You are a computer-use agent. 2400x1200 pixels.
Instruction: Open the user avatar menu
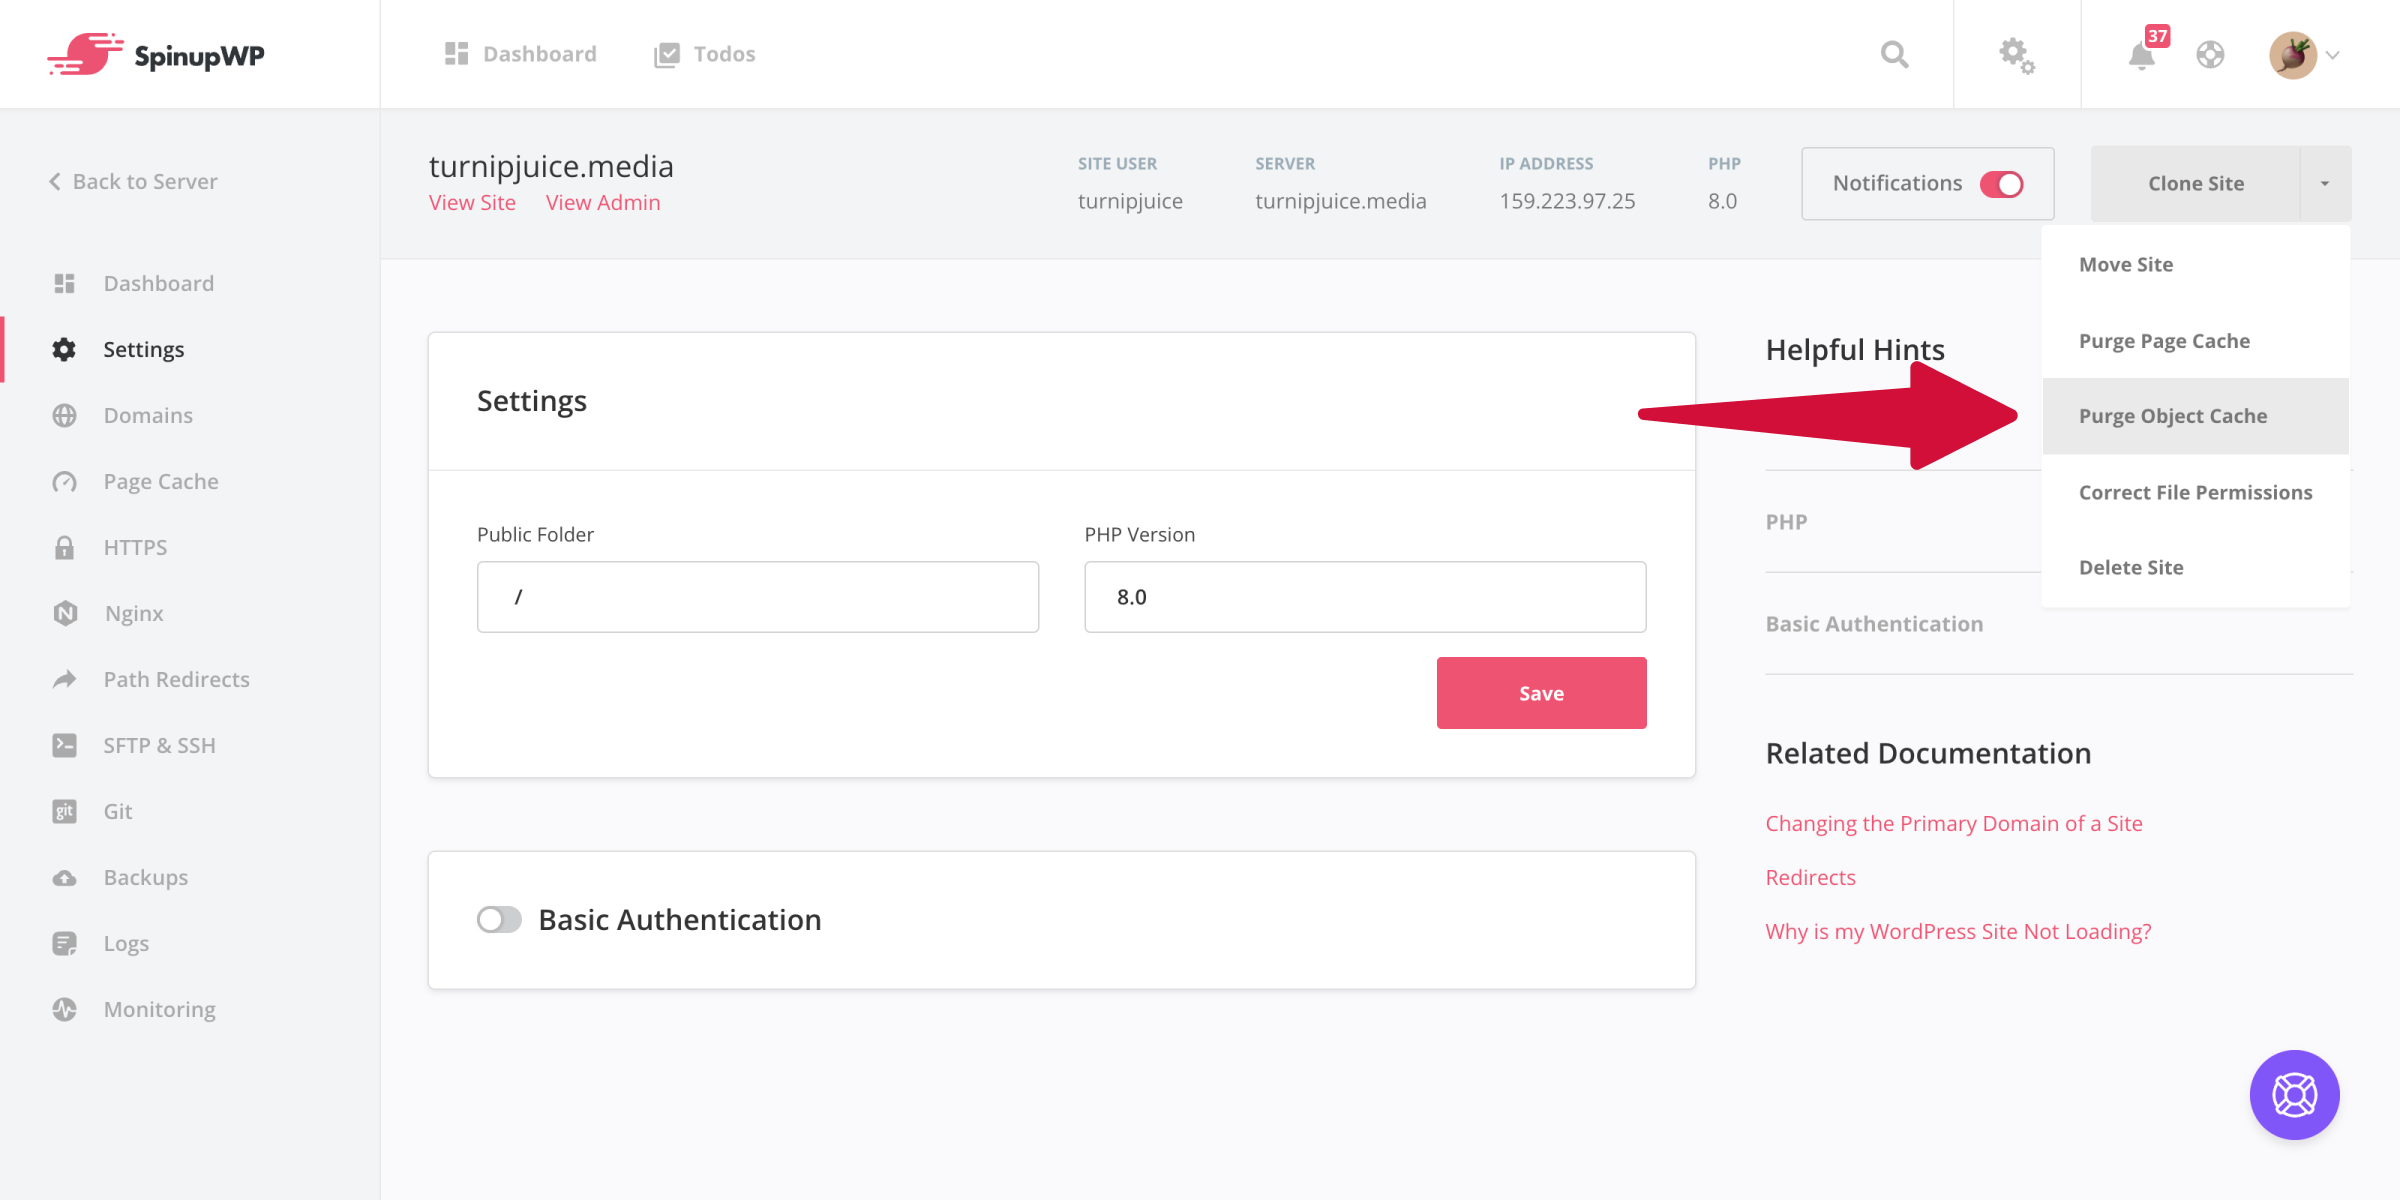[x=2293, y=54]
